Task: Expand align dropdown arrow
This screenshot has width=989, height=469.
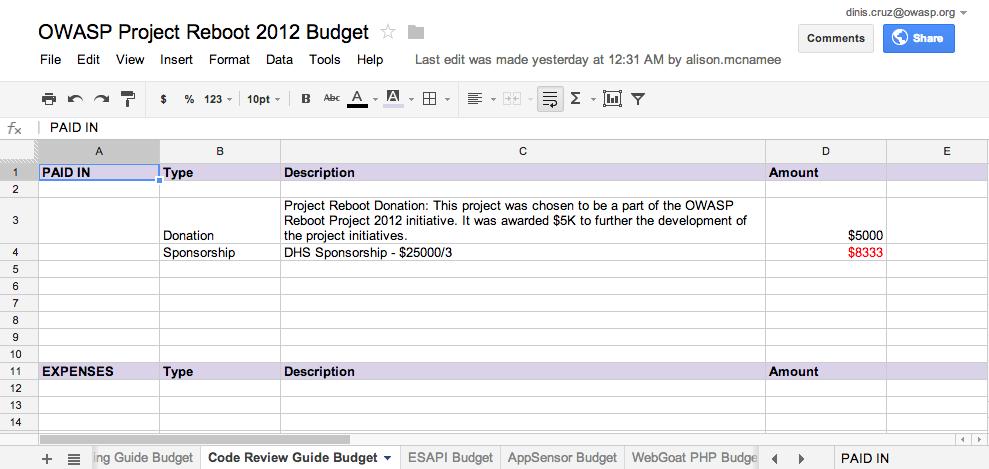Action: [493, 100]
